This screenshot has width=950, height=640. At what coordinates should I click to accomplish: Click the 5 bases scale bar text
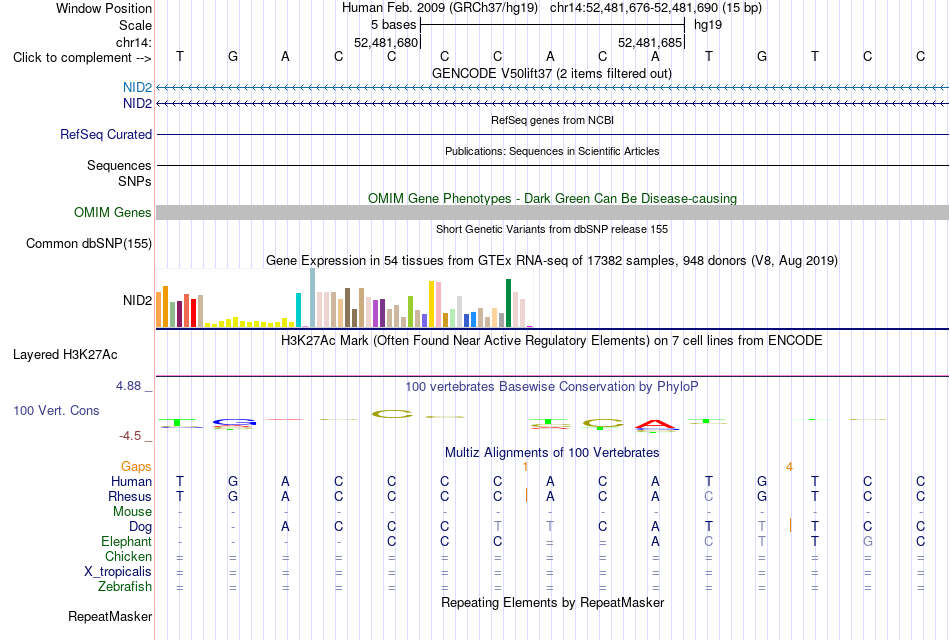coord(393,25)
